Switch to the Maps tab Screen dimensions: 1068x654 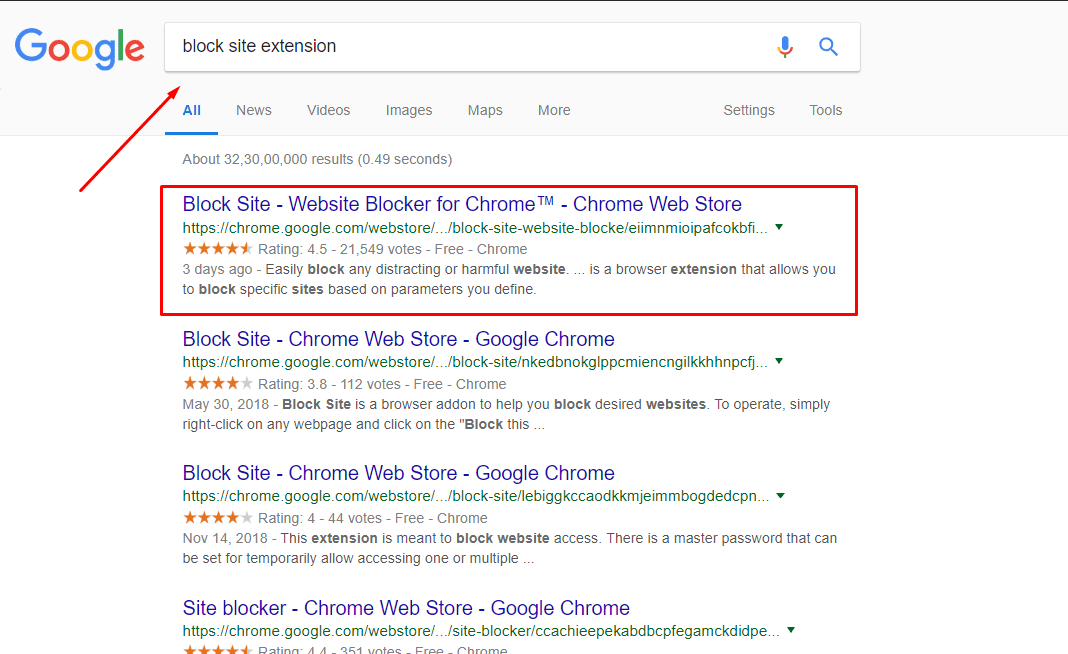485,110
